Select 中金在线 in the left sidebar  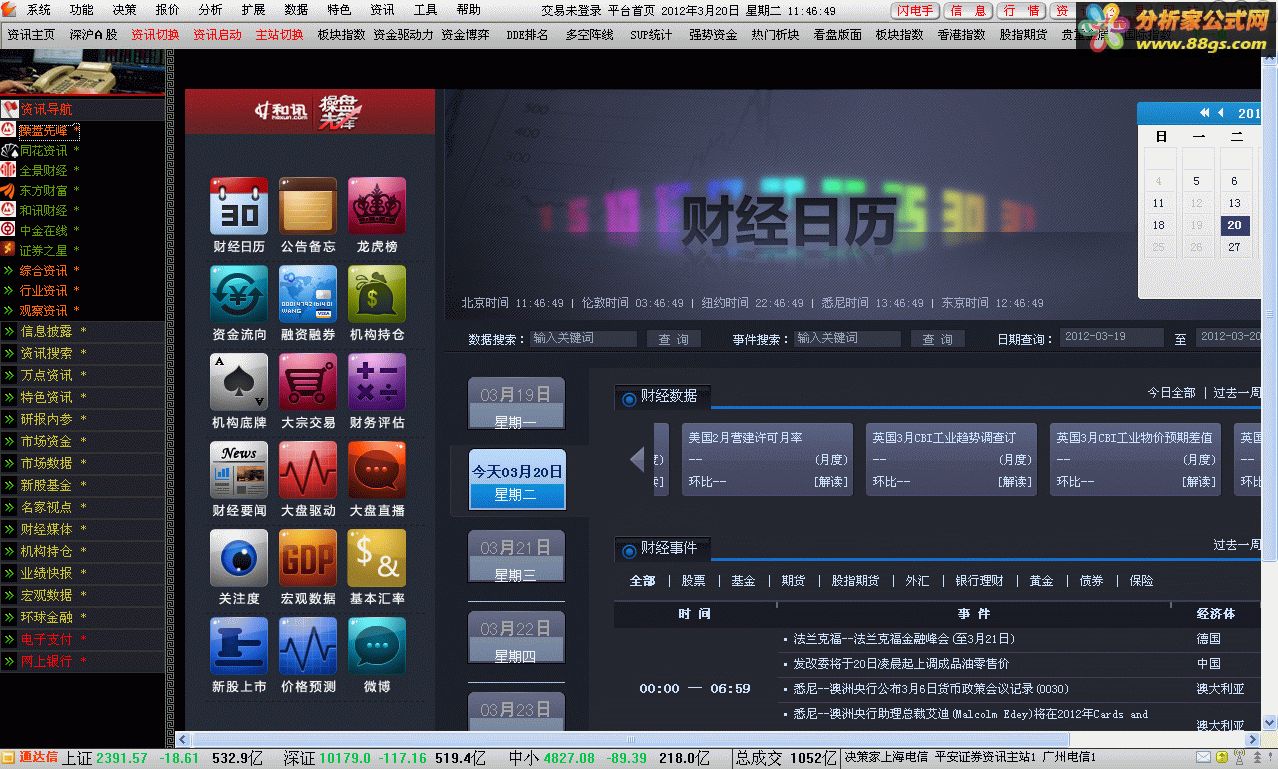[44, 230]
